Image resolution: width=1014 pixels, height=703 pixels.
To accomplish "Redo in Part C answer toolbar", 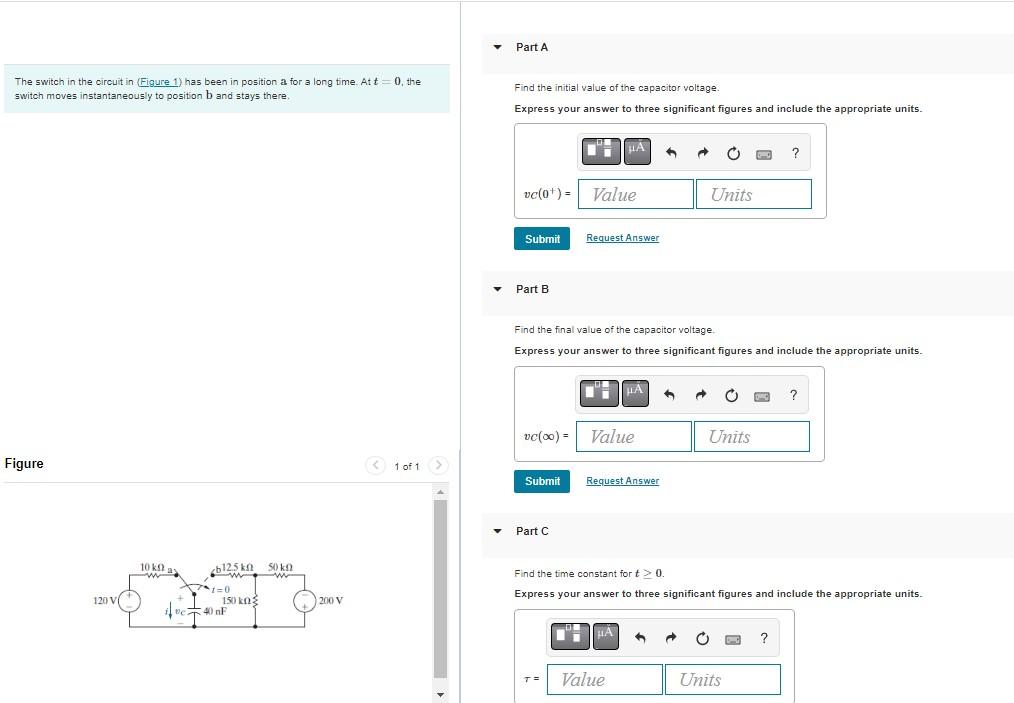I will (671, 638).
